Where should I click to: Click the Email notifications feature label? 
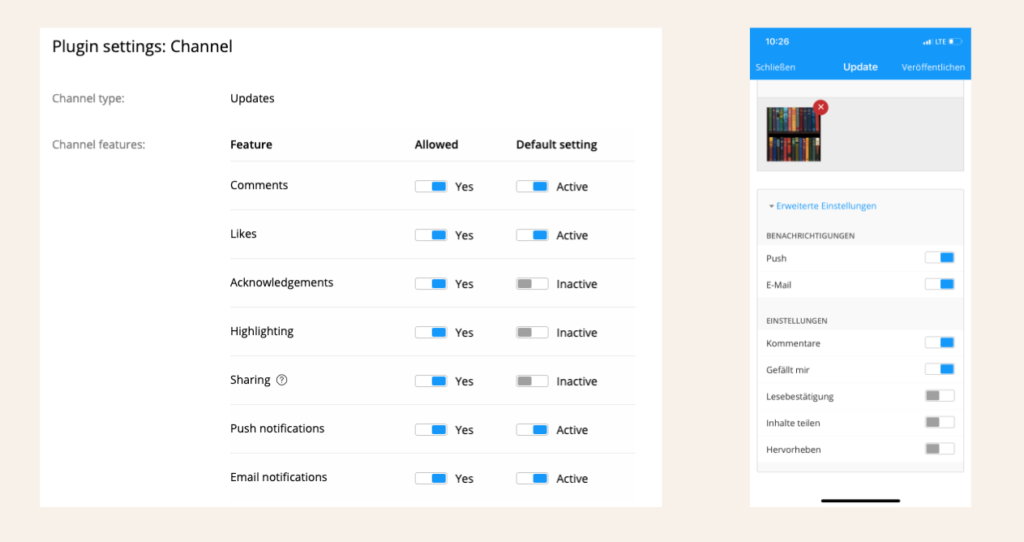tap(278, 477)
